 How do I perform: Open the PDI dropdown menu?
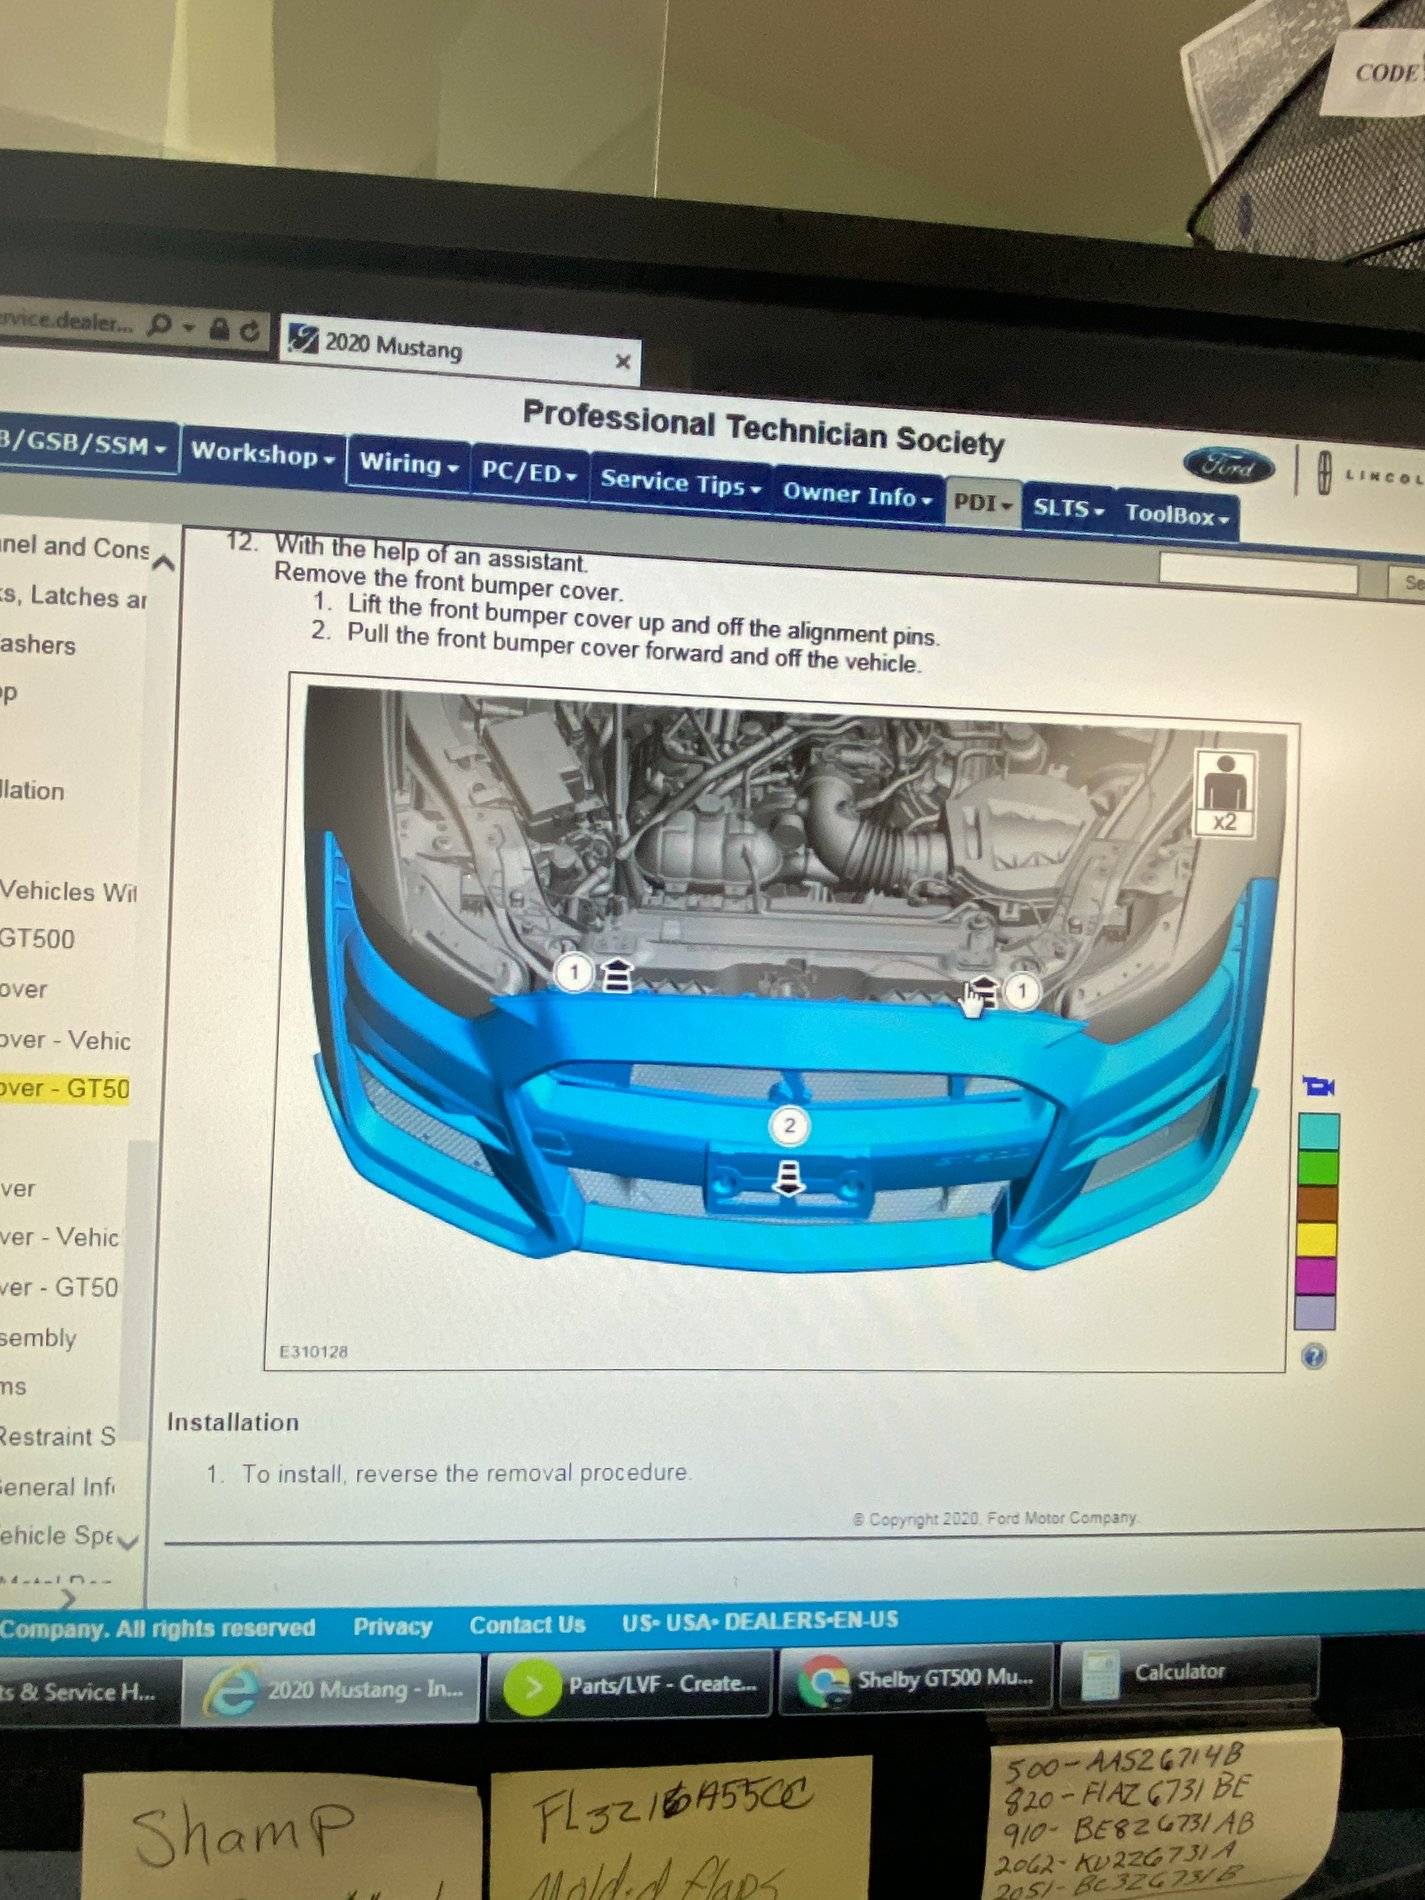click(x=982, y=502)
